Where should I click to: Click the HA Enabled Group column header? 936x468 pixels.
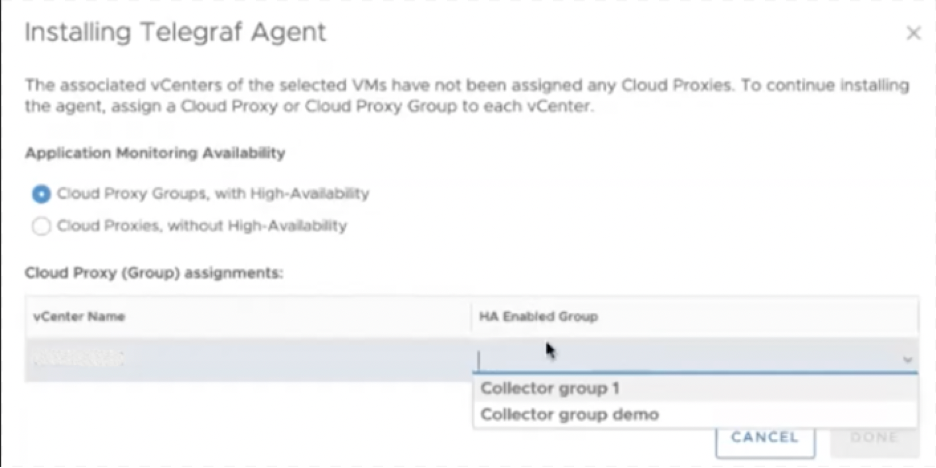click(x=538, y=317)
